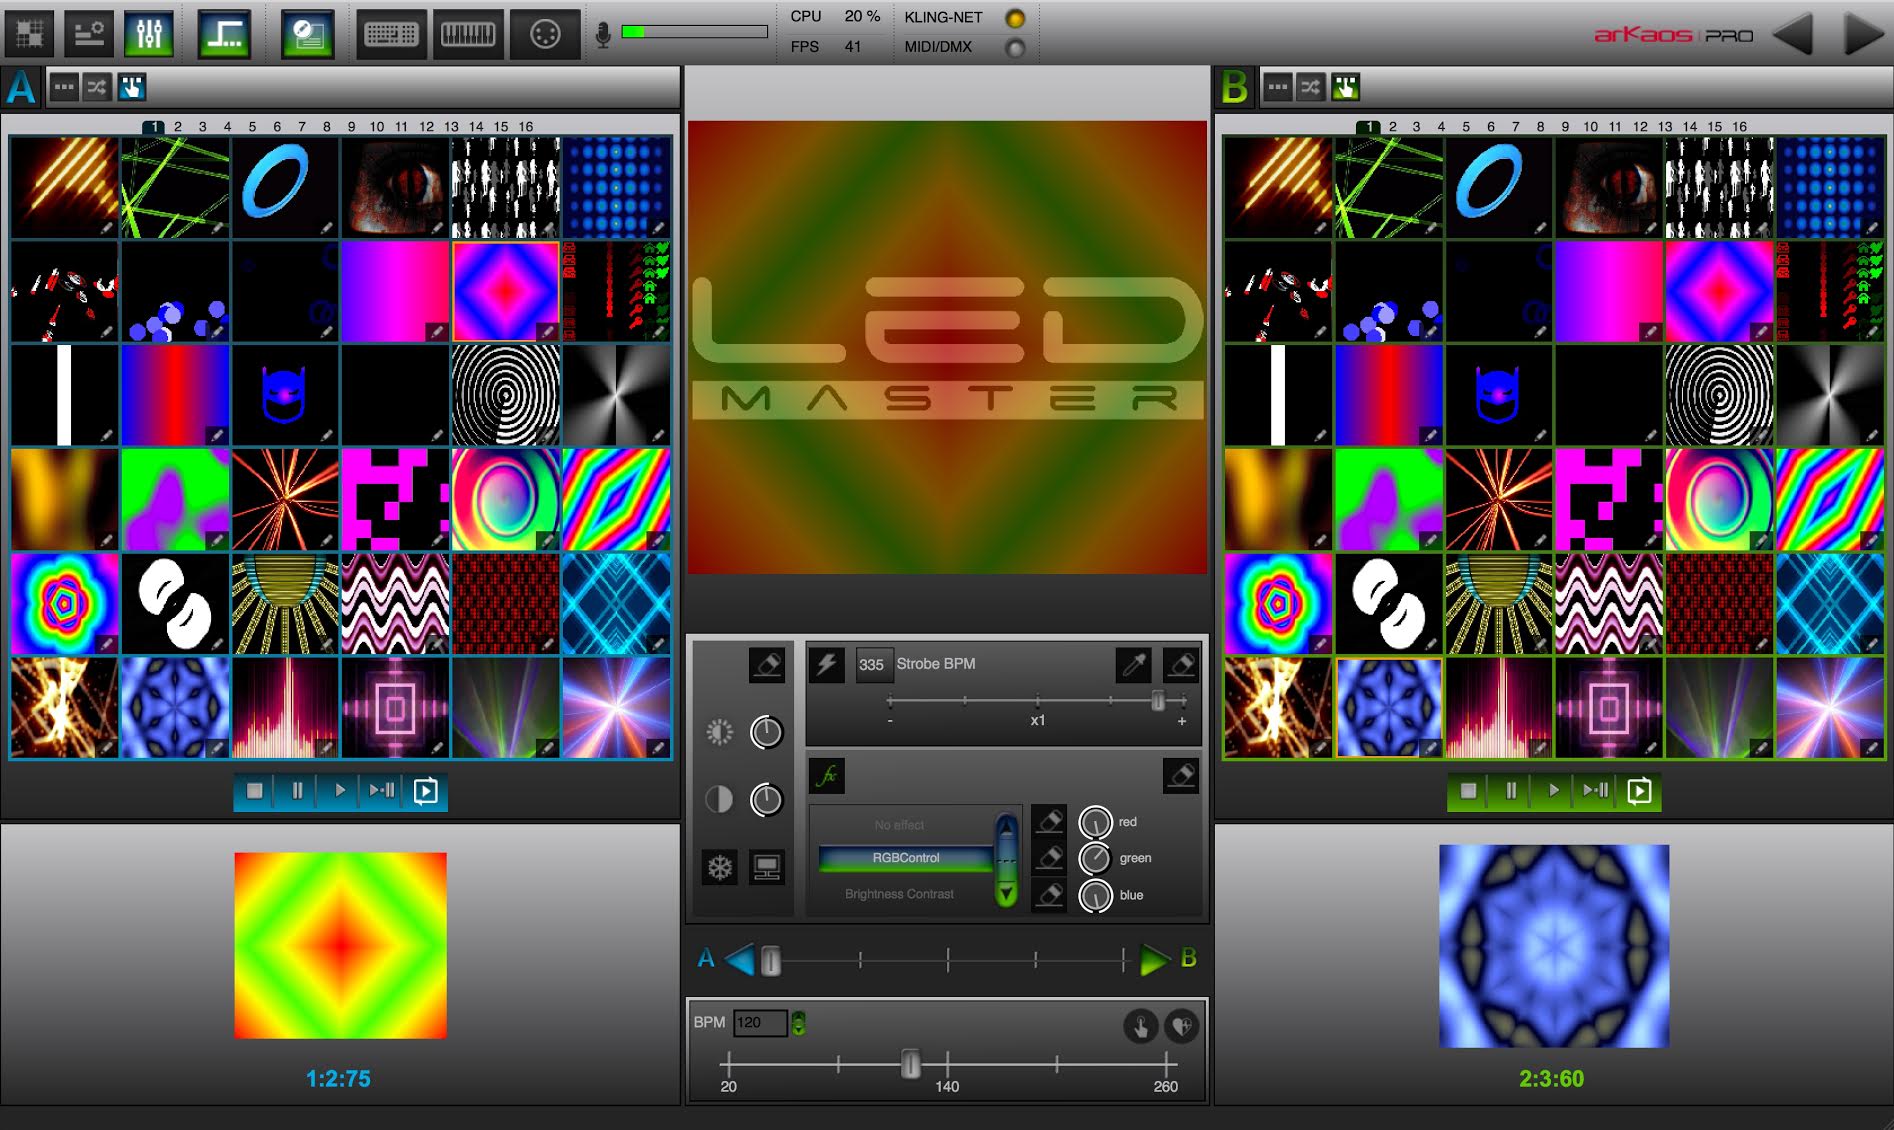Click the red knob in RGBControl
This screenshot has height=1130, width=1894.
[x=1096, y=822]
